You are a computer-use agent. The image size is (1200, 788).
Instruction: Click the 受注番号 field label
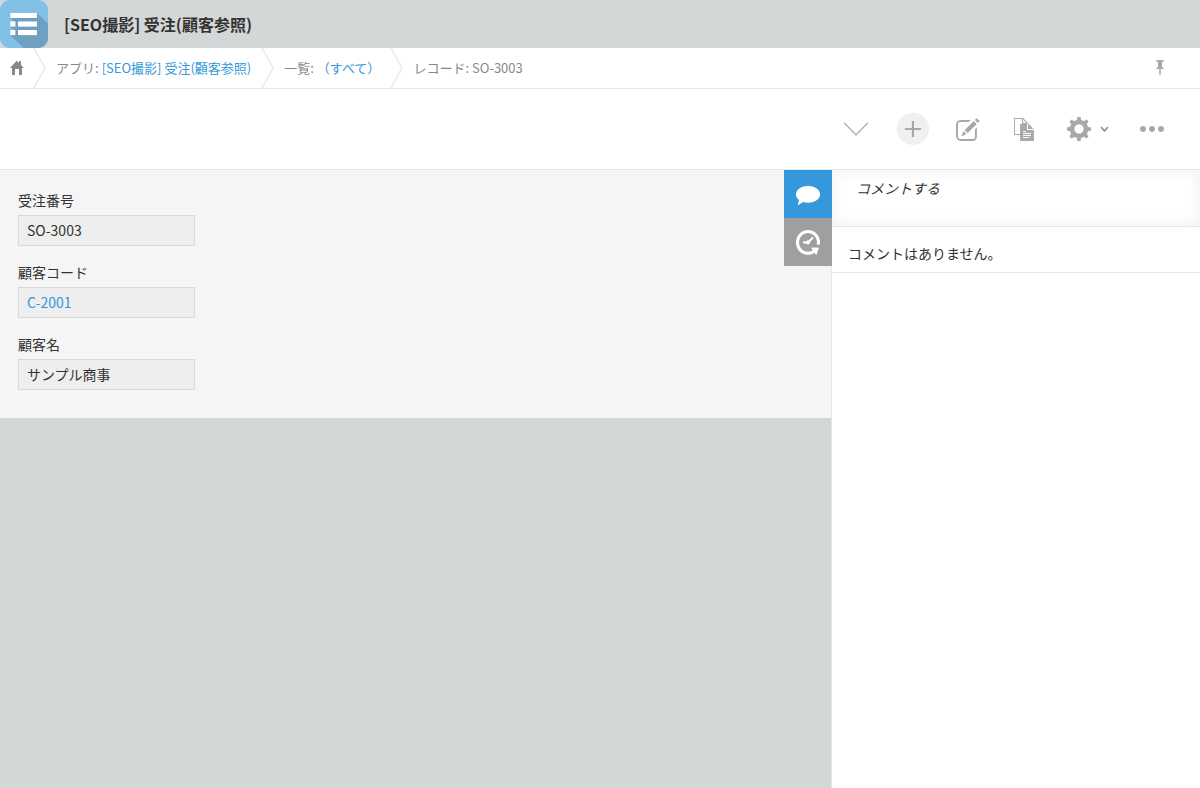point(46,201)
